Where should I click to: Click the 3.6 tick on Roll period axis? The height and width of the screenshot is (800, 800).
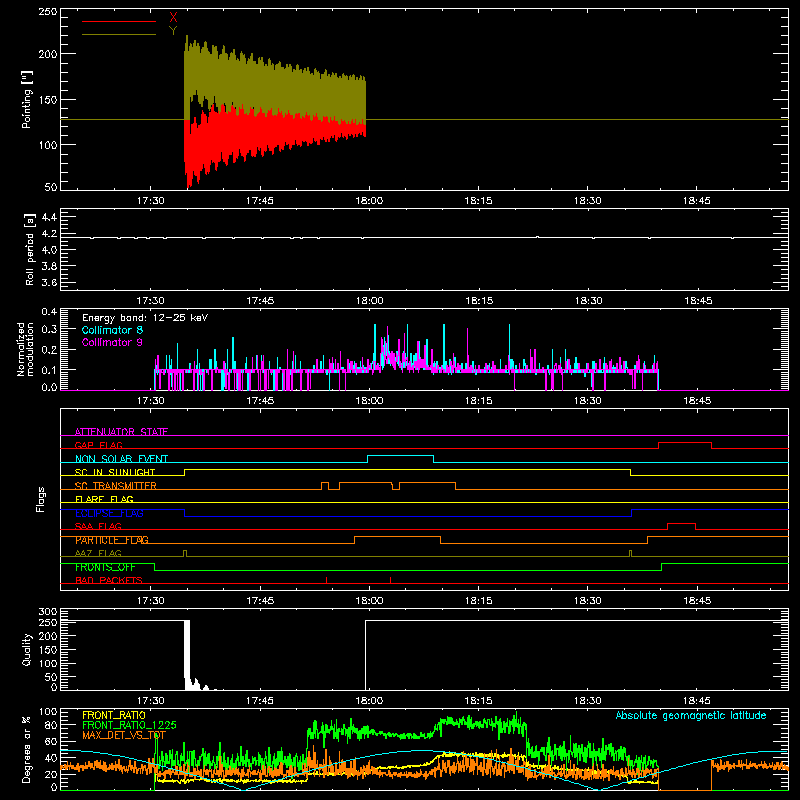49,282
